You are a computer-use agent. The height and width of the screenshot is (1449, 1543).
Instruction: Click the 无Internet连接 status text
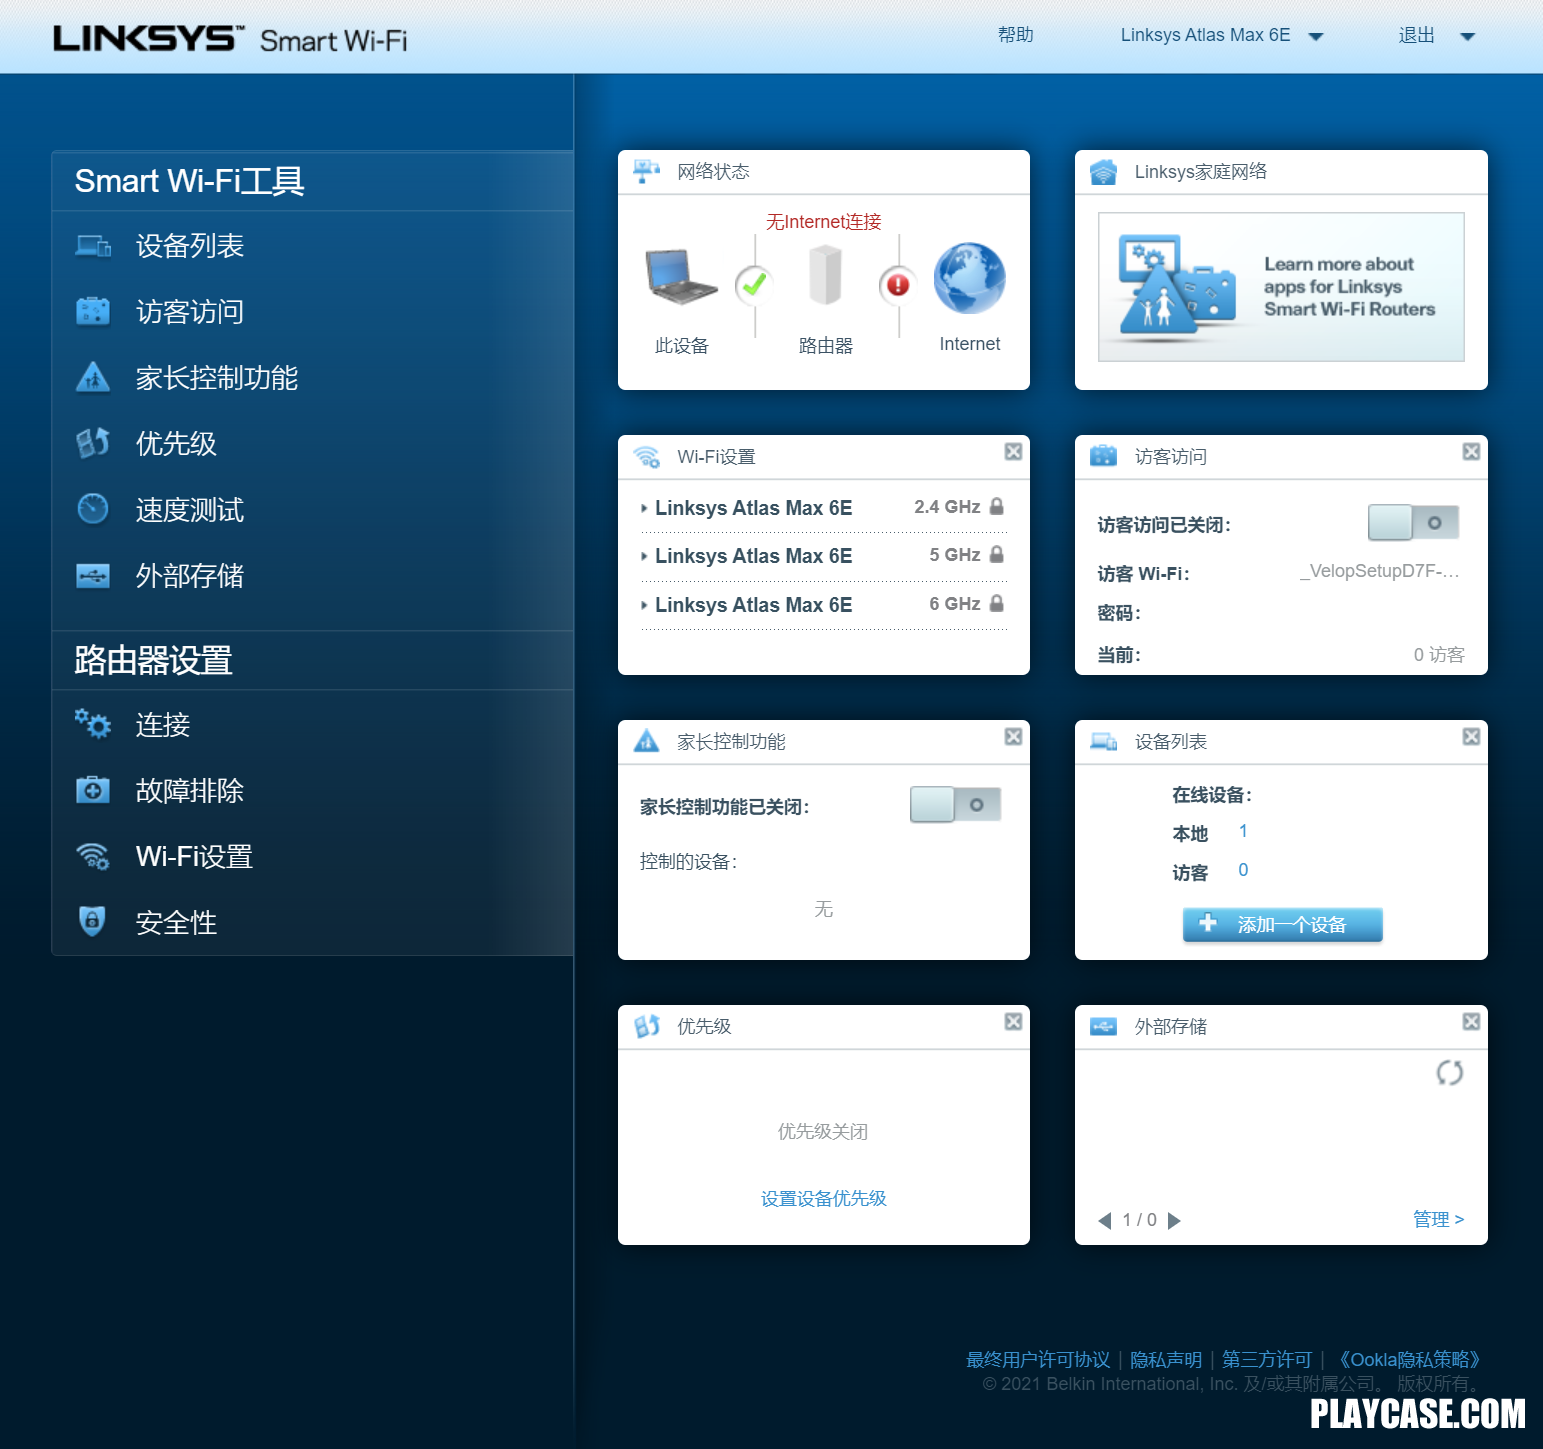pyautogui.click(x=823, y=221)
